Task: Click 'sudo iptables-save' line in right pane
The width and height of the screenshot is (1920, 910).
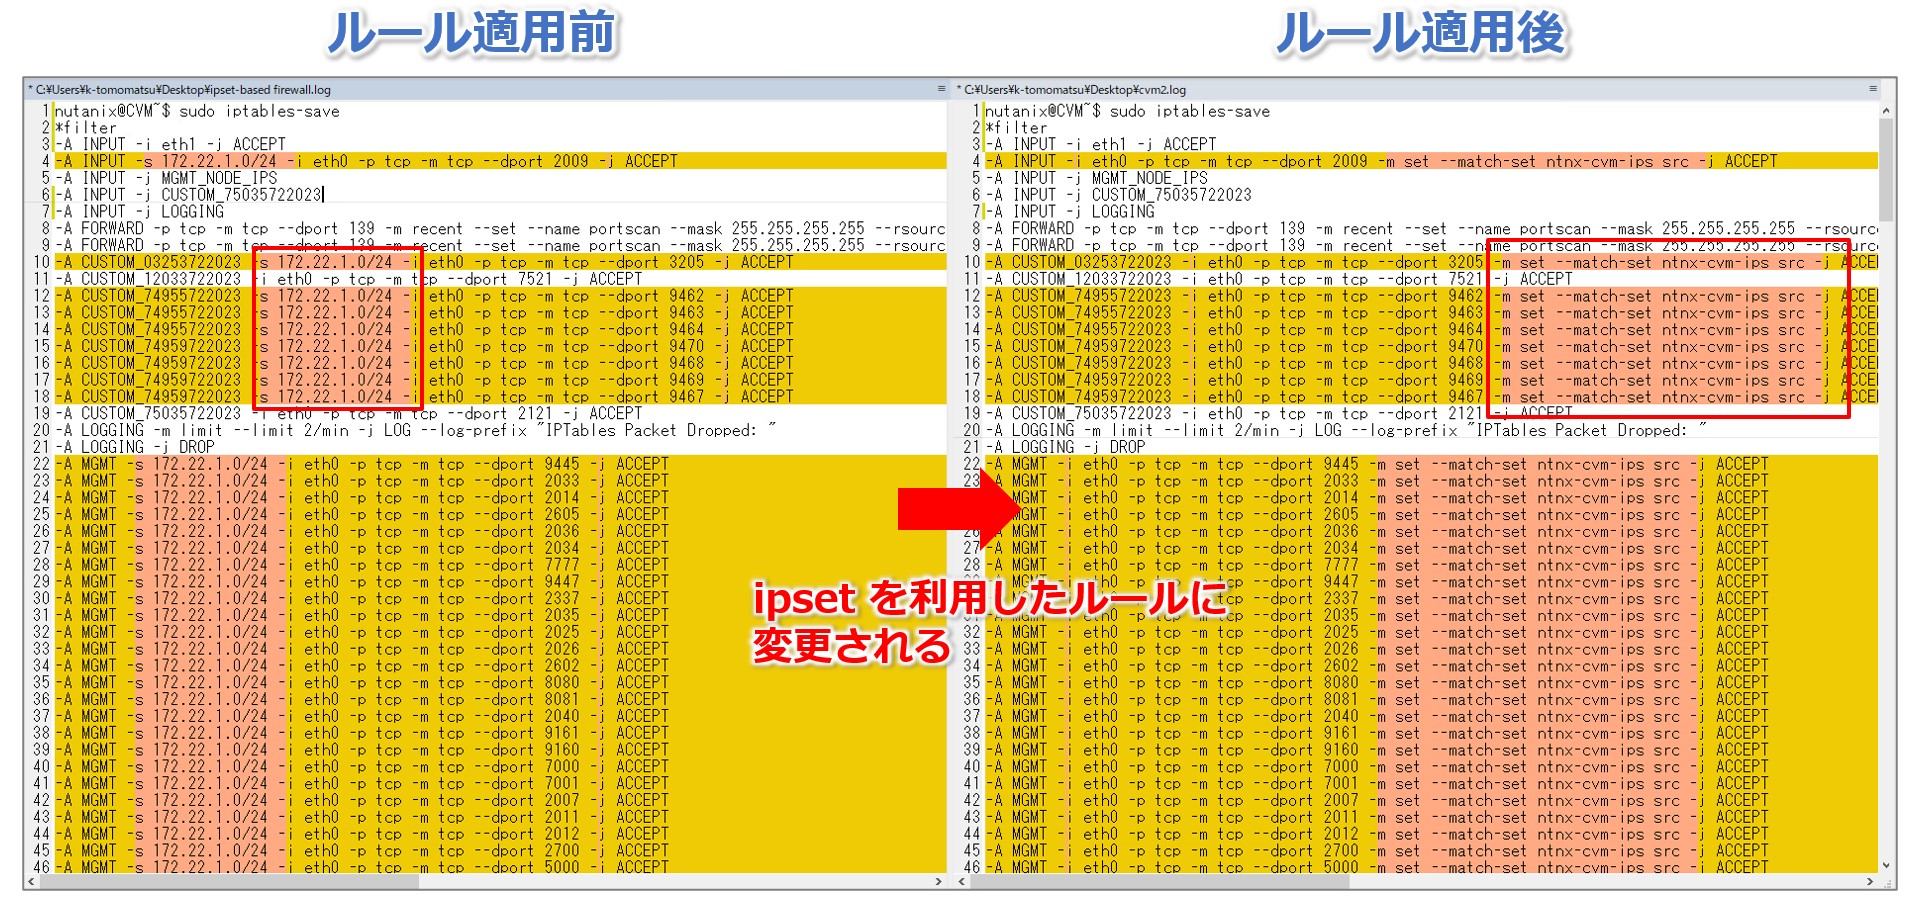Action: click(x=1127, y=111)
